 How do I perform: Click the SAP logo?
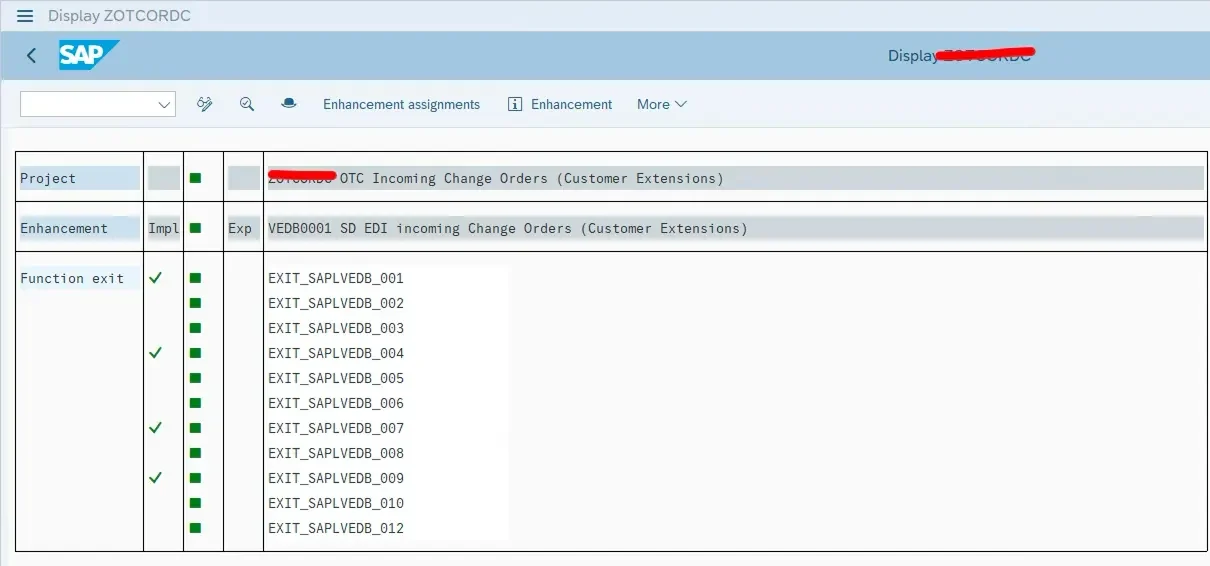[88, 56]
